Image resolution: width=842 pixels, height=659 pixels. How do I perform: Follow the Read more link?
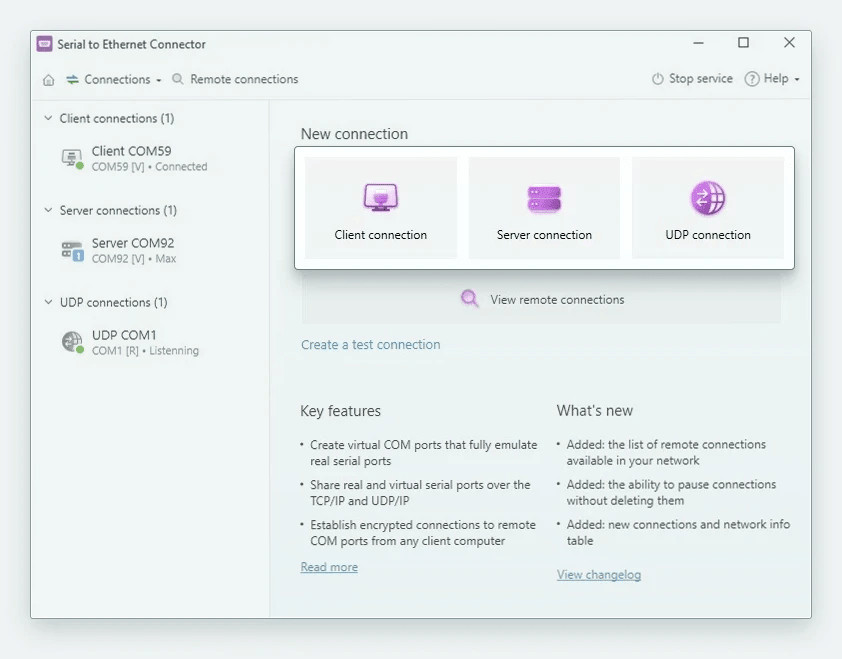329,567
